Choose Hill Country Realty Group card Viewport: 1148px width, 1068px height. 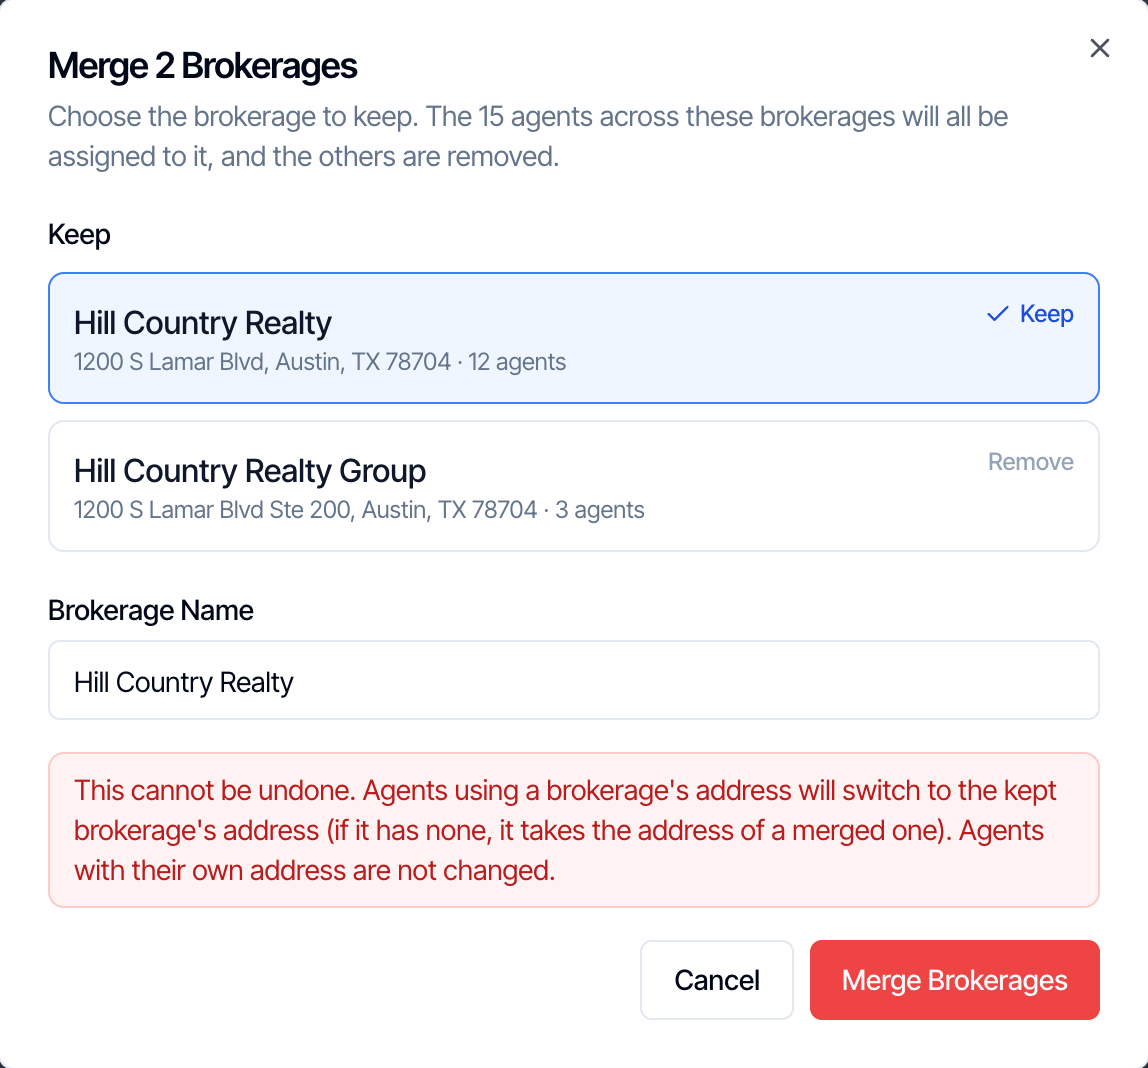coord(573,486)
